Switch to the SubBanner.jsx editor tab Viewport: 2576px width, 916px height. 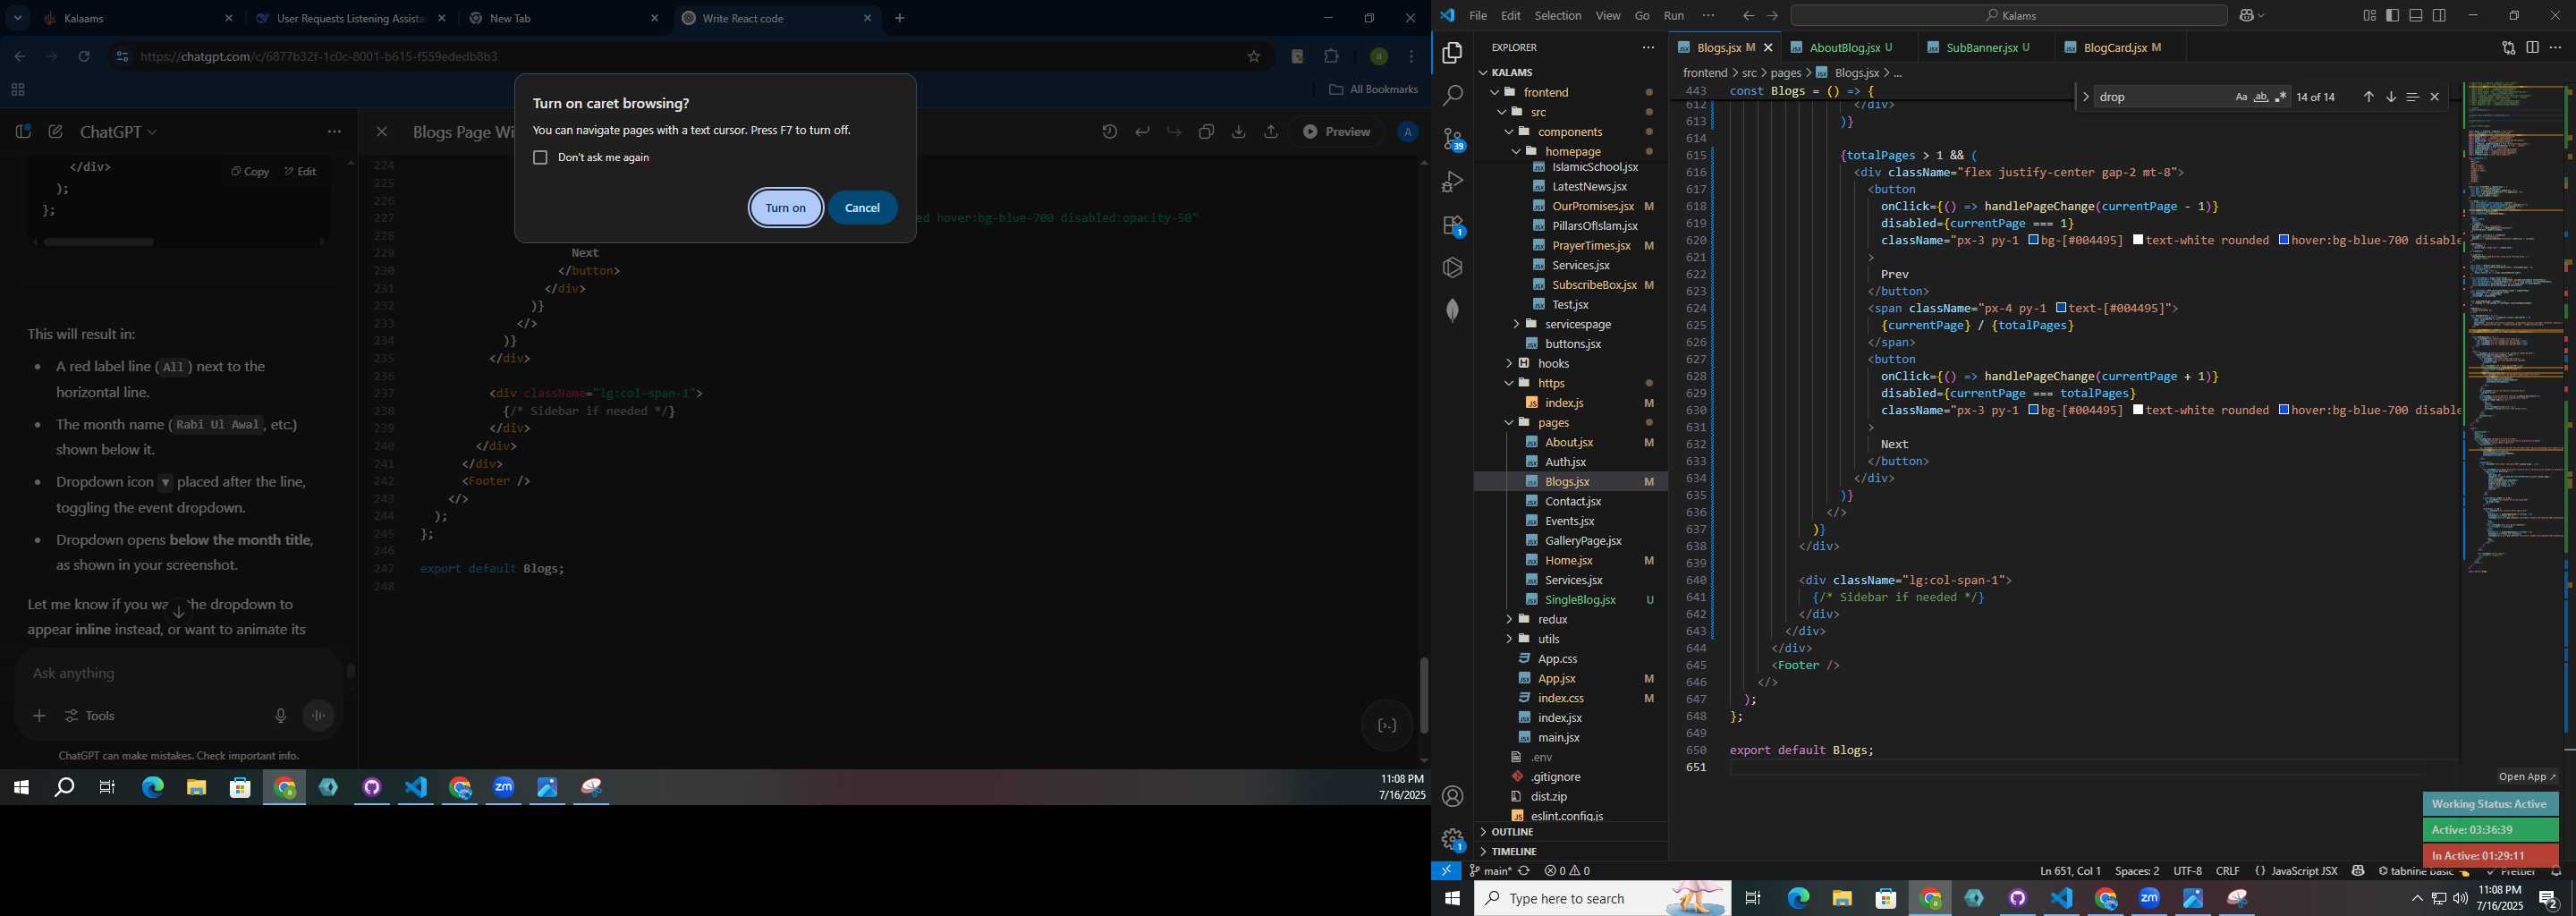pyautogui.click(x=1987, y=47)
